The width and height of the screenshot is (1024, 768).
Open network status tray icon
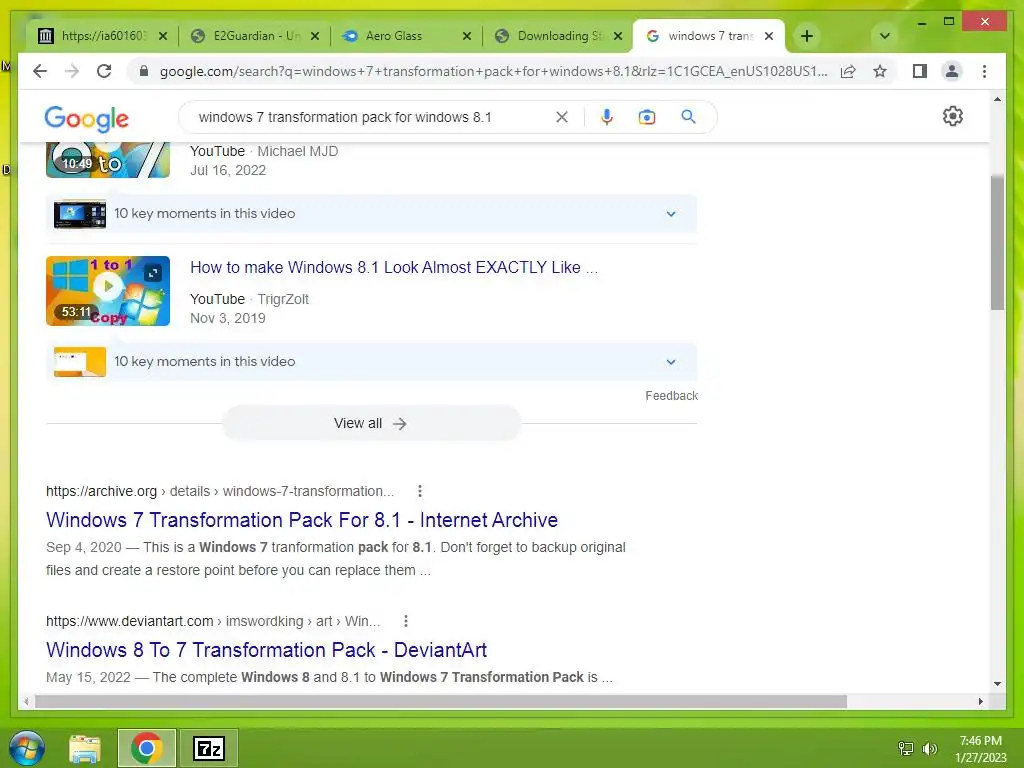[906, 748]
